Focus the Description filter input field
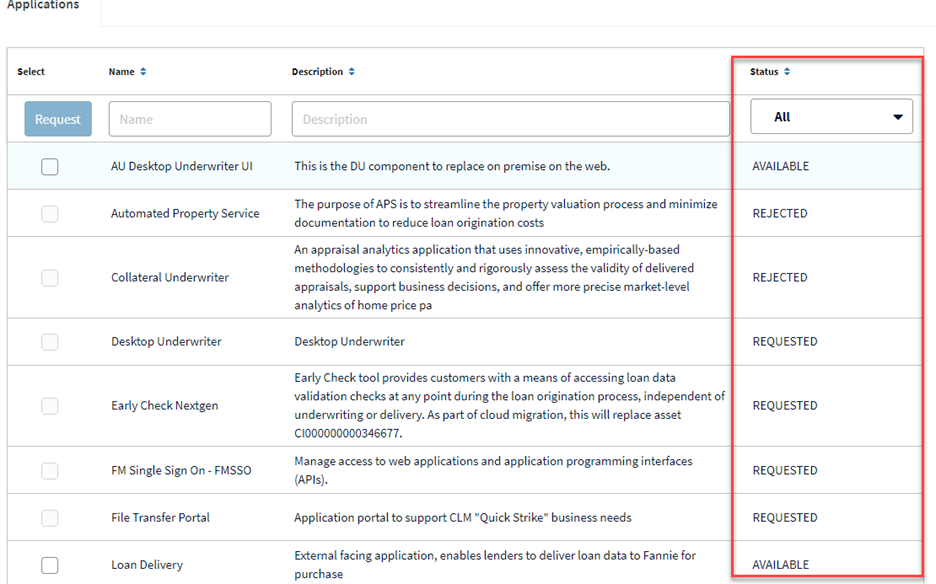 (x=510, y=119)
